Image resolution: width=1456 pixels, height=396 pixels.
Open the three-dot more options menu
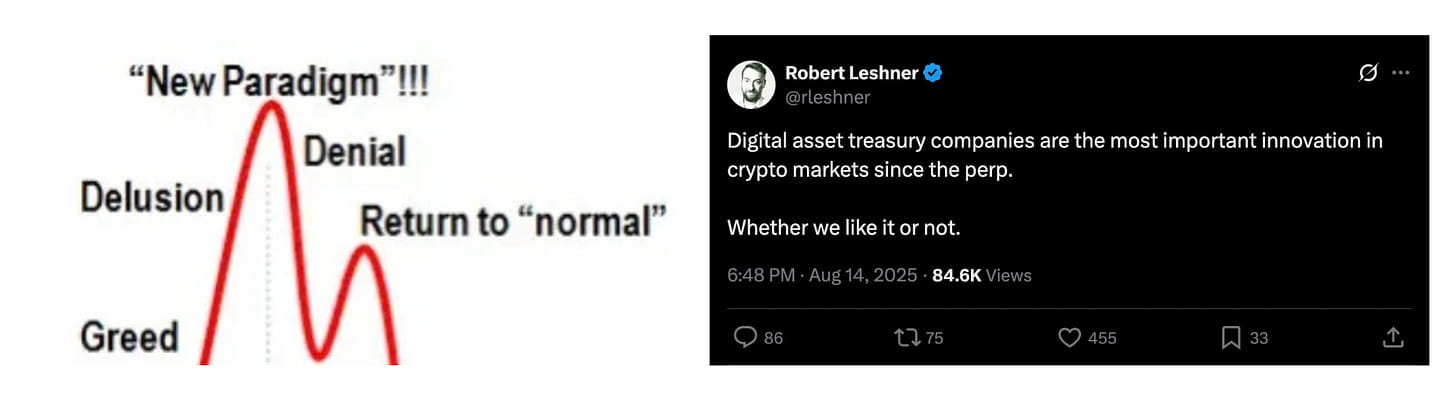click(x=1400, y=73)
